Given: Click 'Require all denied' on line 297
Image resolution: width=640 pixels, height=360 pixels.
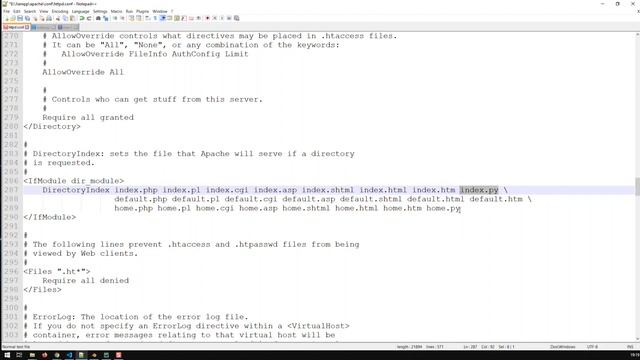Looking at the screenshot, I should 85,281.
